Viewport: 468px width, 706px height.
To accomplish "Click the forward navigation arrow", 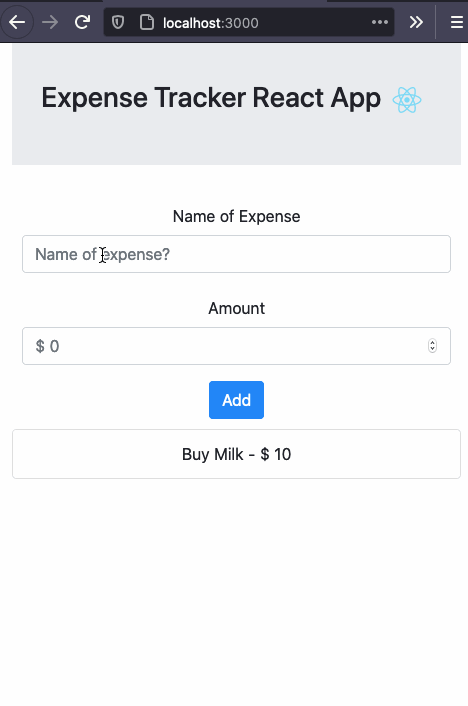I will 50,22.
